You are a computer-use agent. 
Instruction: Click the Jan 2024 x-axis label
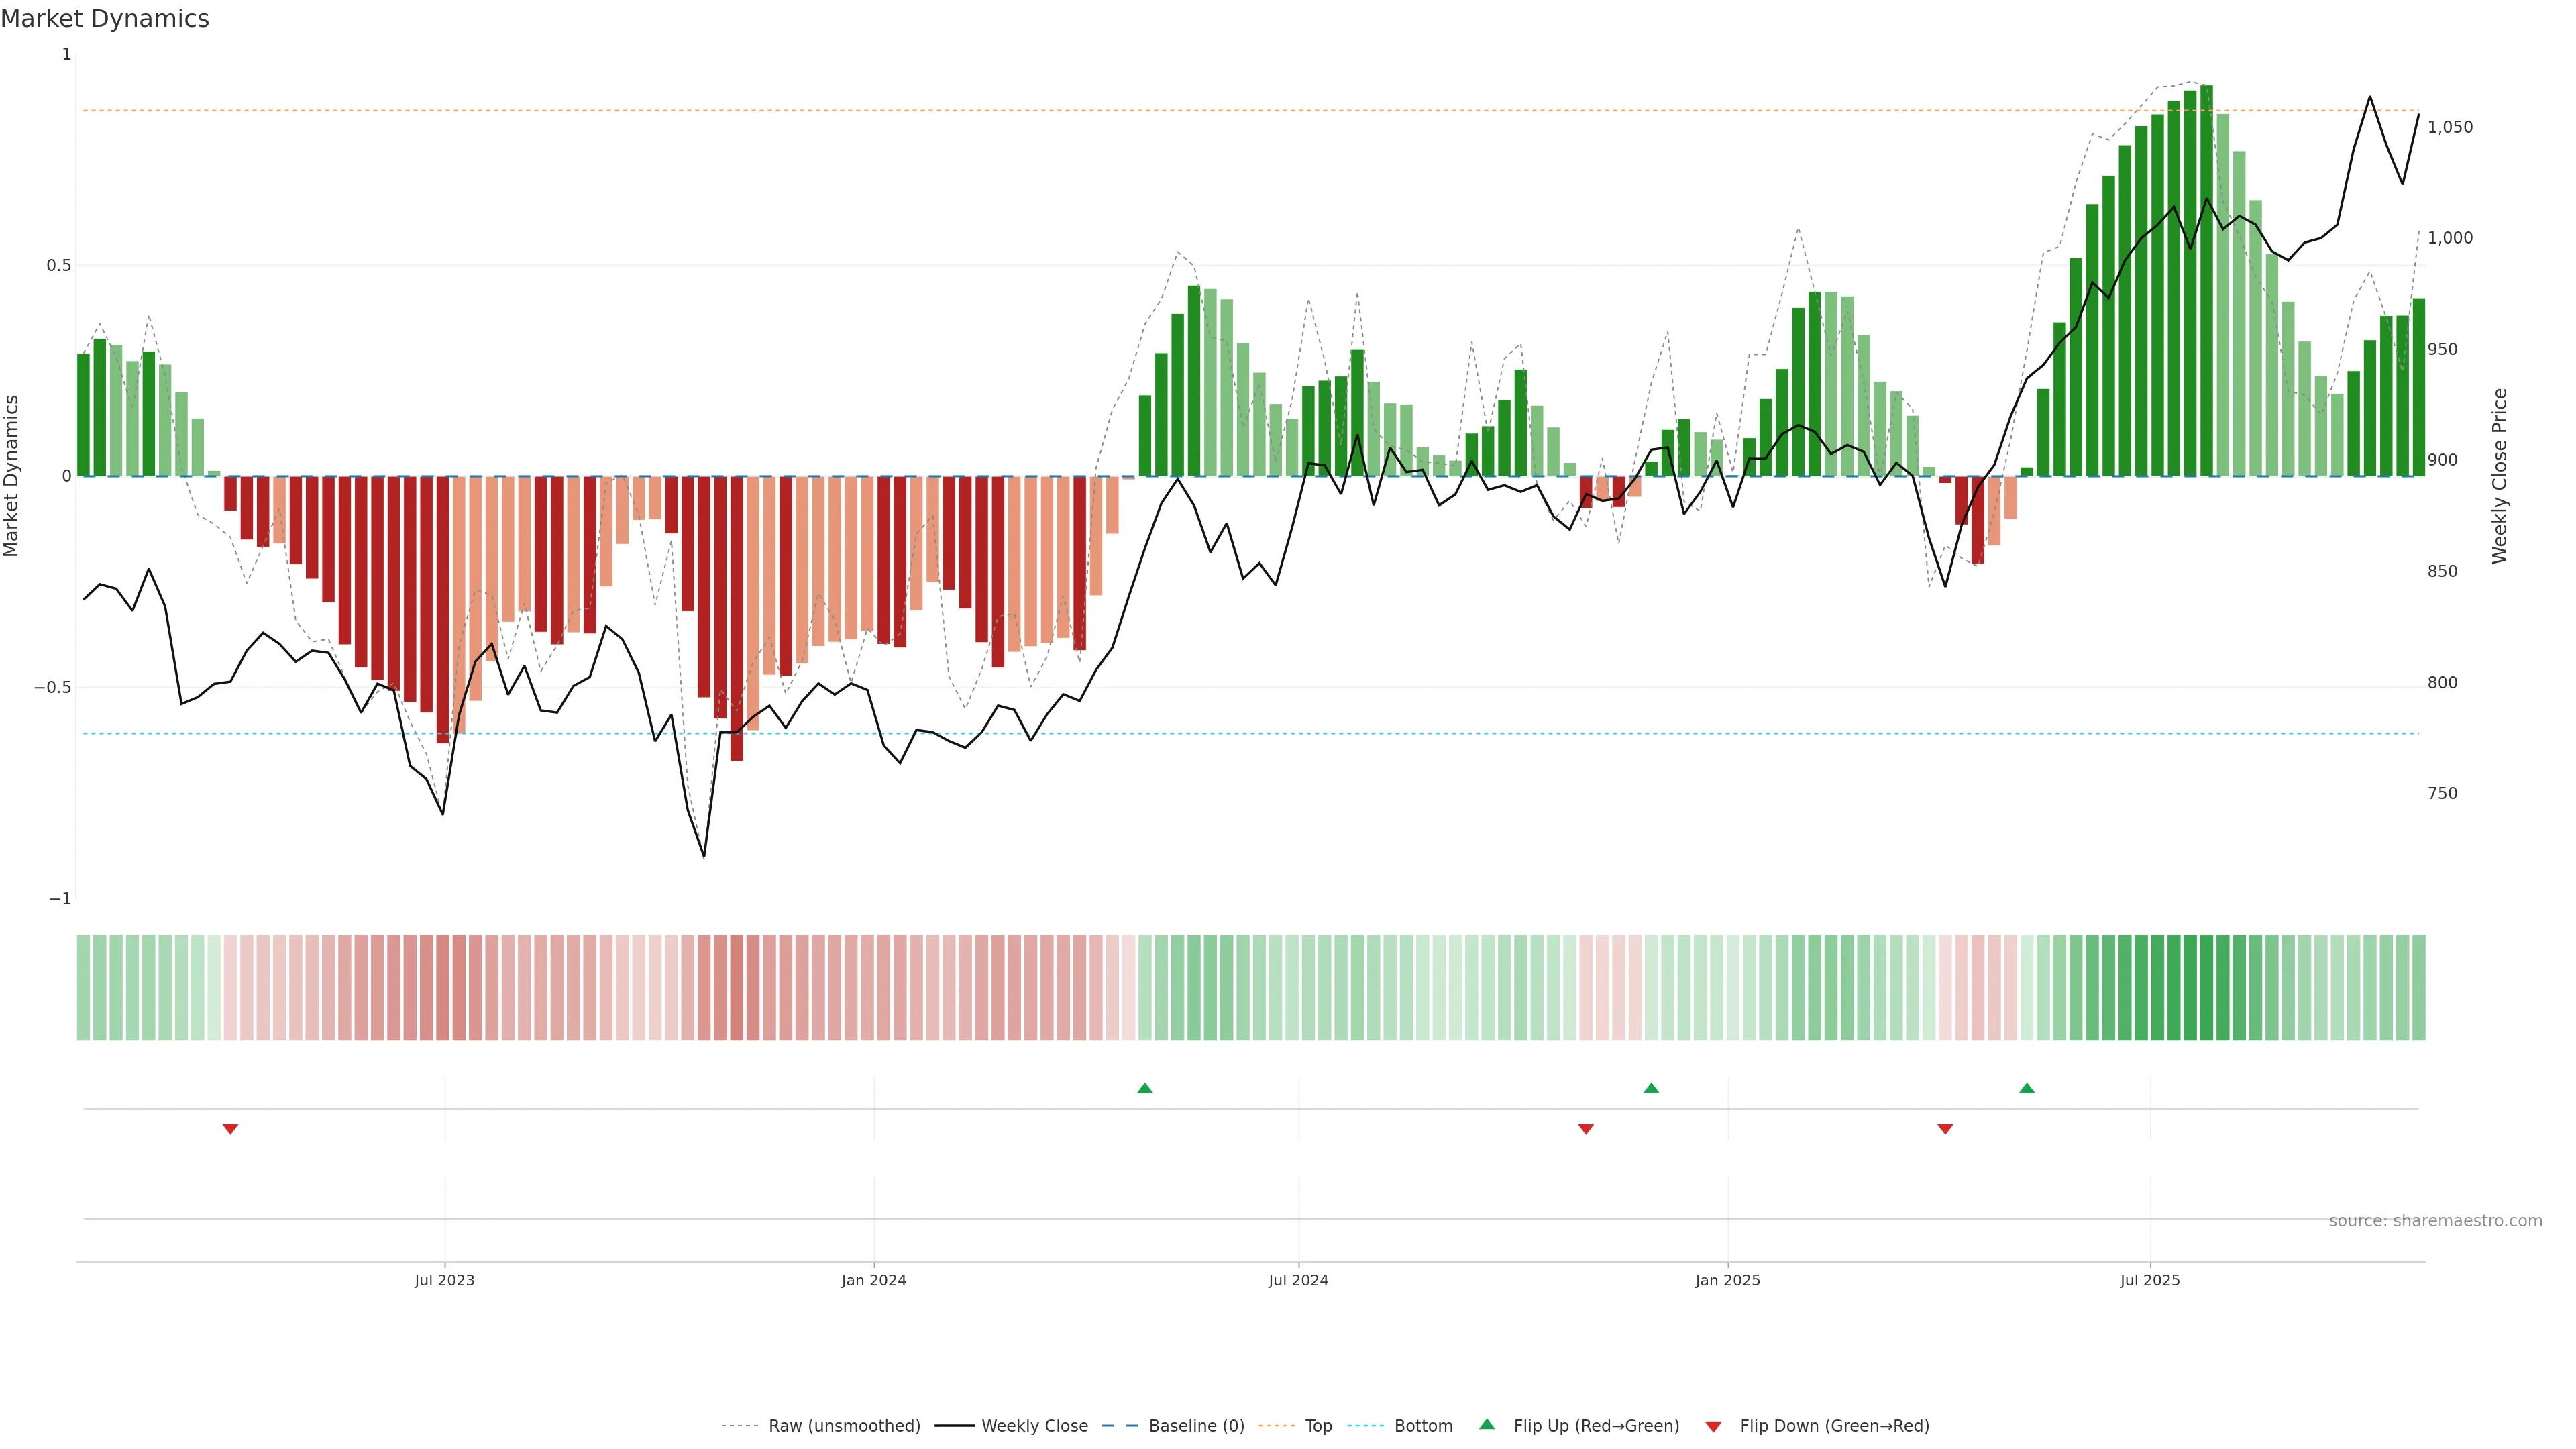click(873, 1280)
